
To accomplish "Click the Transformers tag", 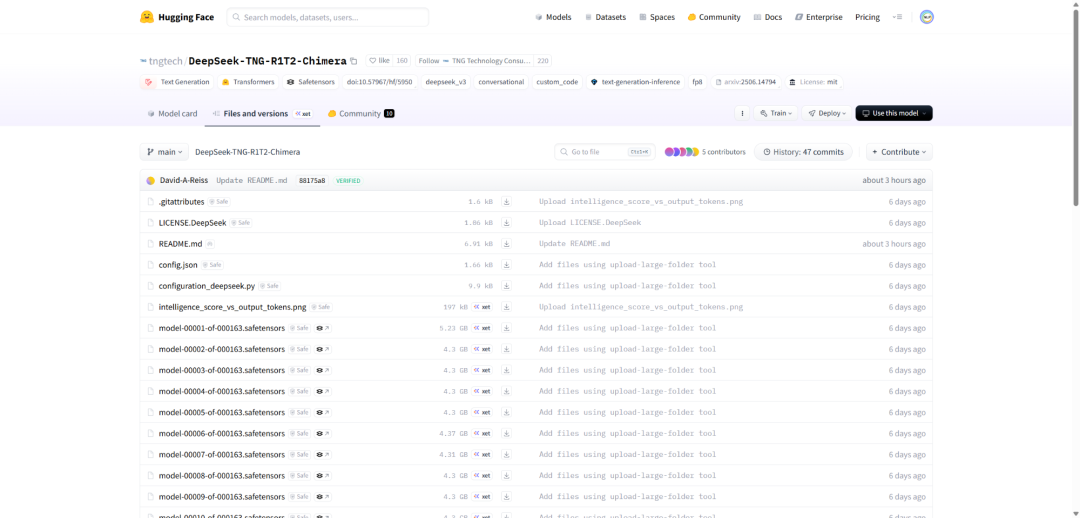I will (x=248, y=82).
